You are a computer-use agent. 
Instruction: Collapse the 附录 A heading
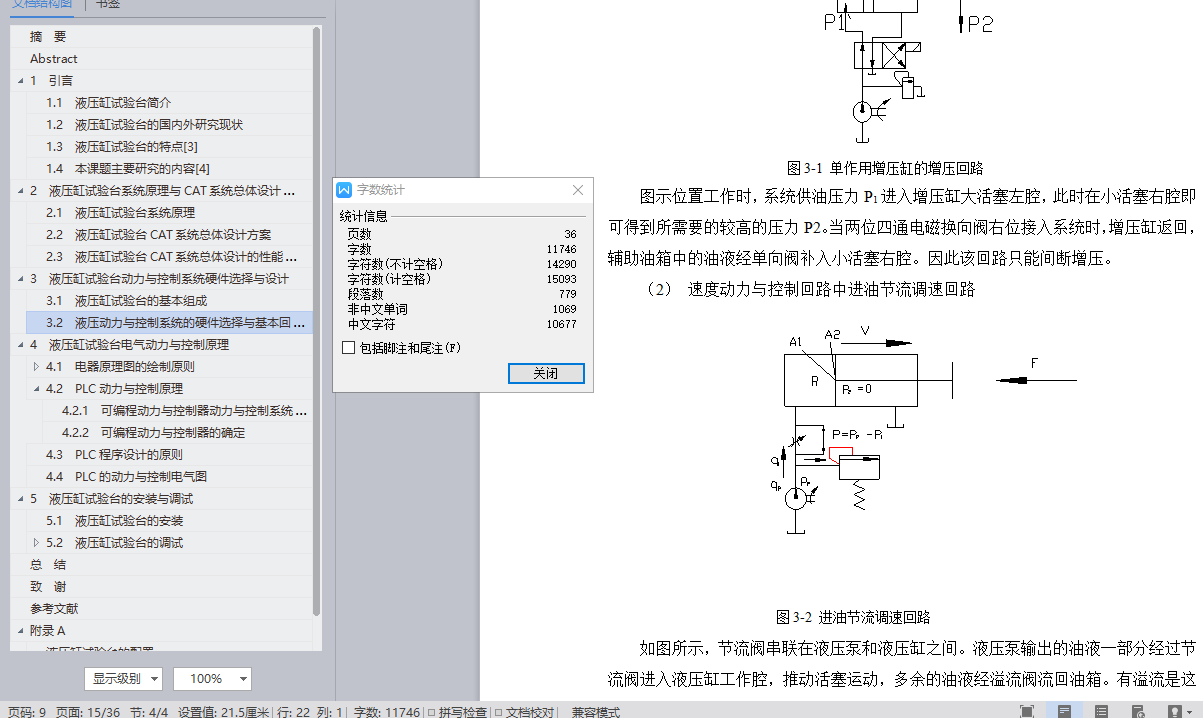tap(19, 631)
